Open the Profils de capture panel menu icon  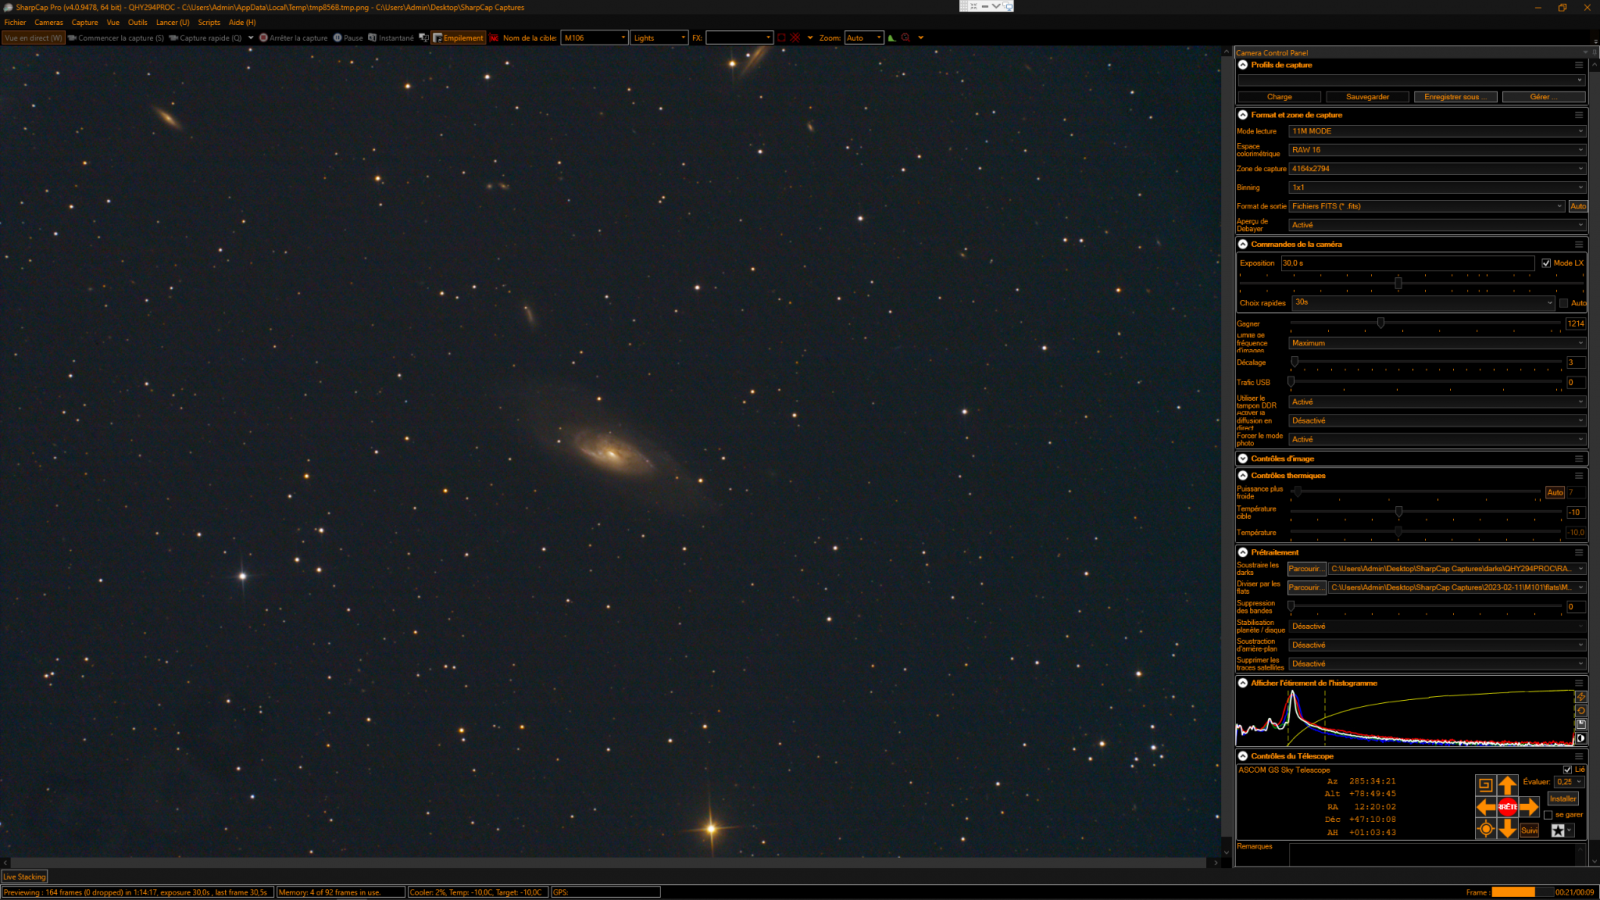coord(1579,65)
